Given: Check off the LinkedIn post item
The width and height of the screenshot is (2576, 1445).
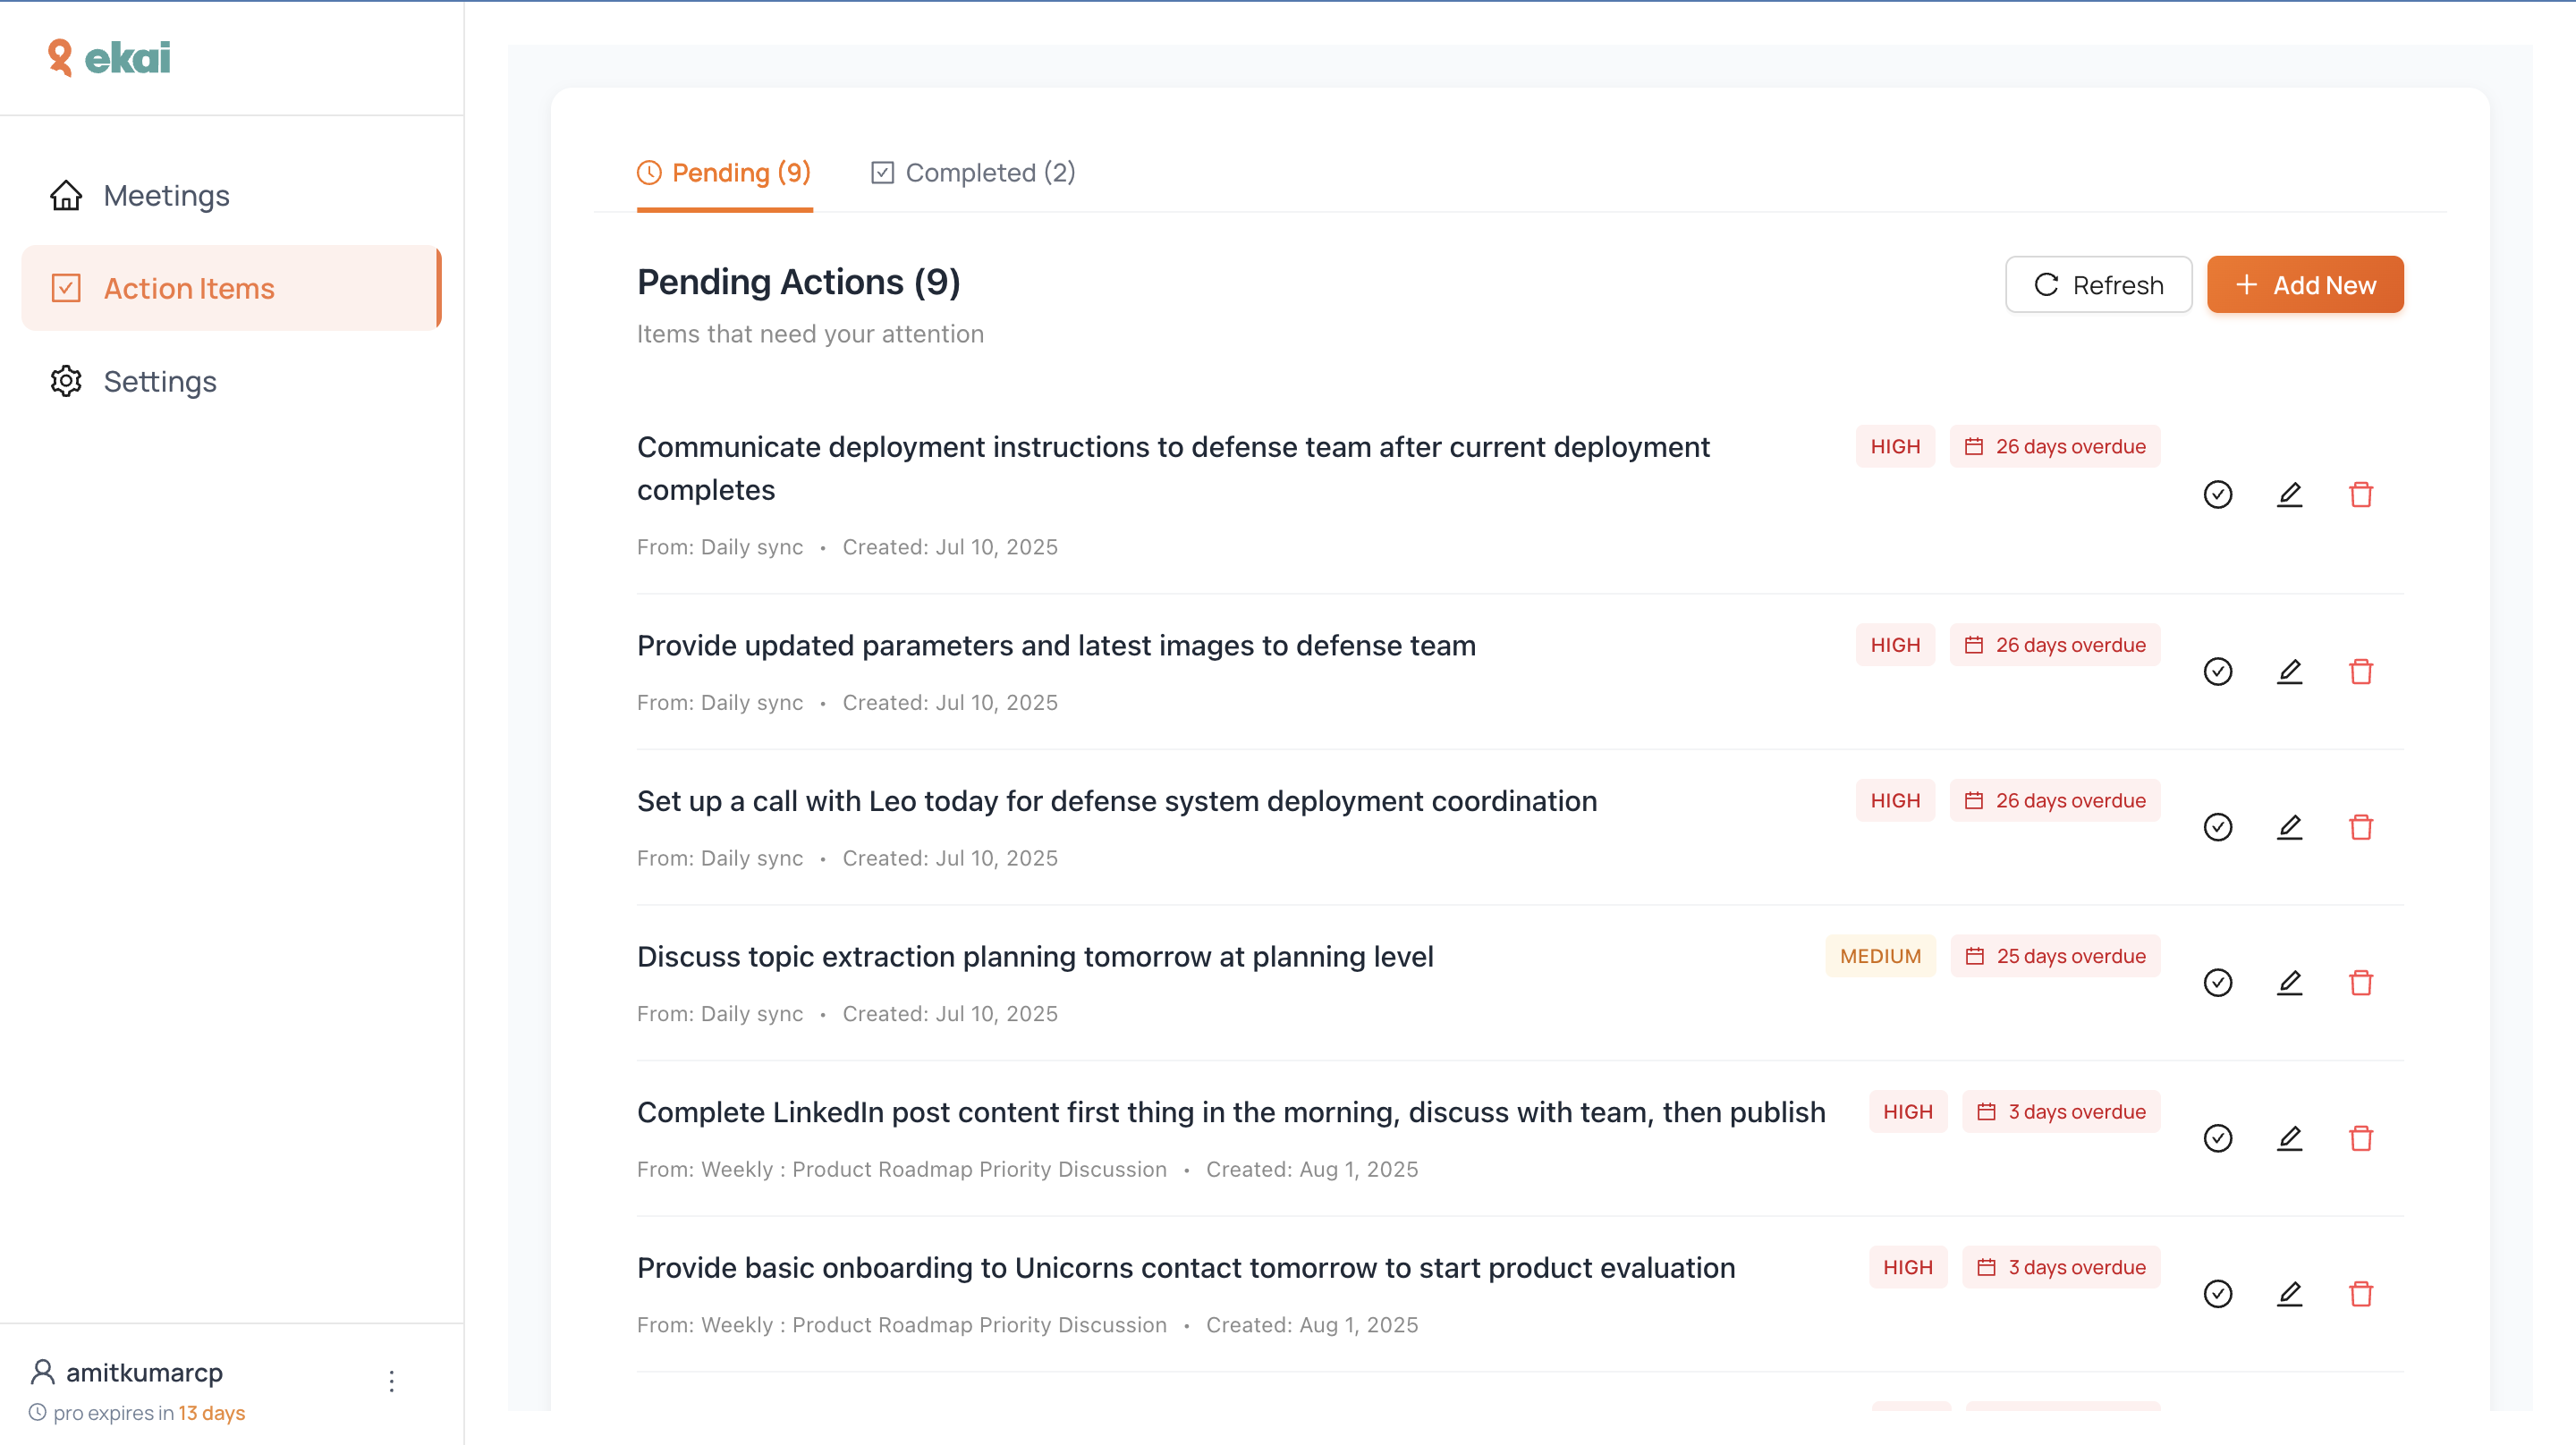Looking at the screenshot, I should coord(2217,1138).
